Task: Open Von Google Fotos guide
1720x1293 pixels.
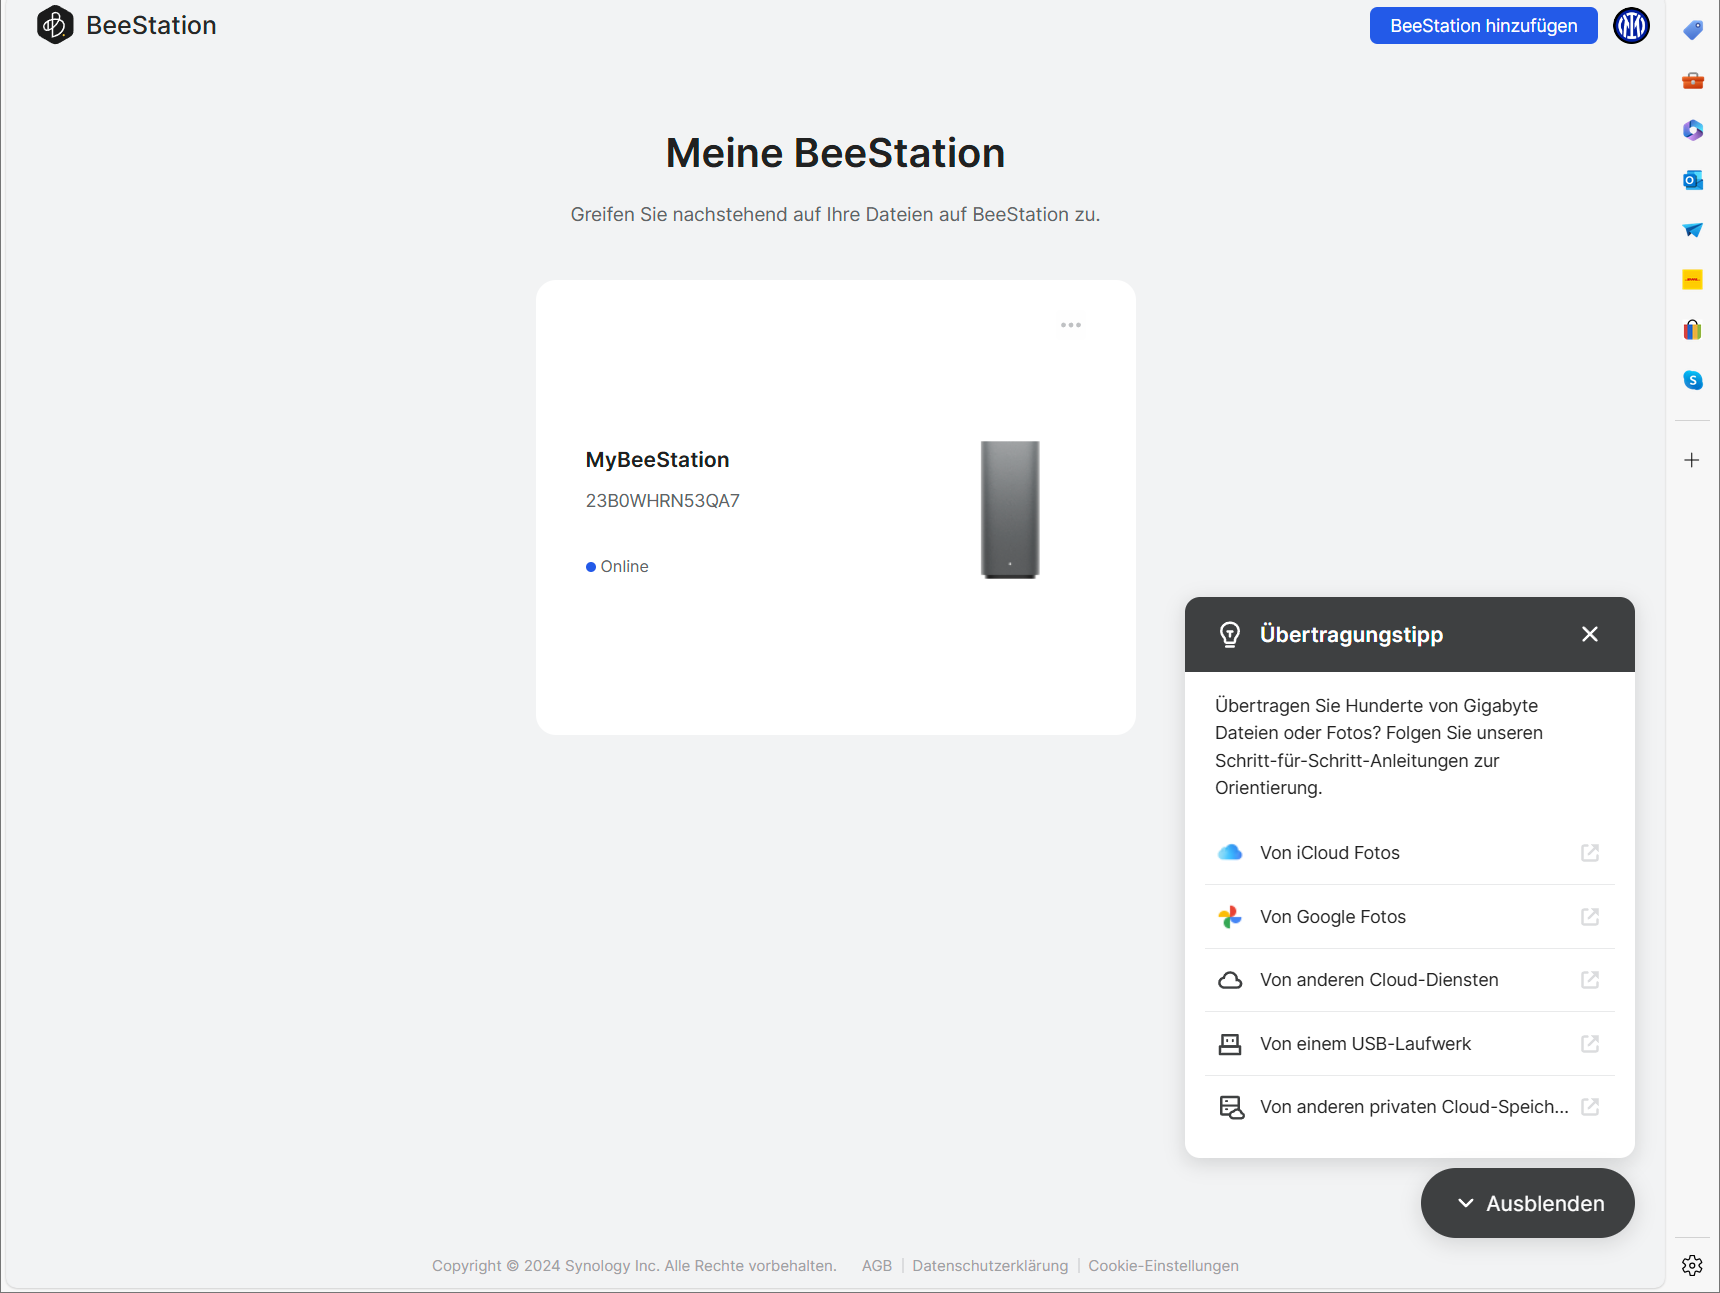Action: (x=1410, y=917)
